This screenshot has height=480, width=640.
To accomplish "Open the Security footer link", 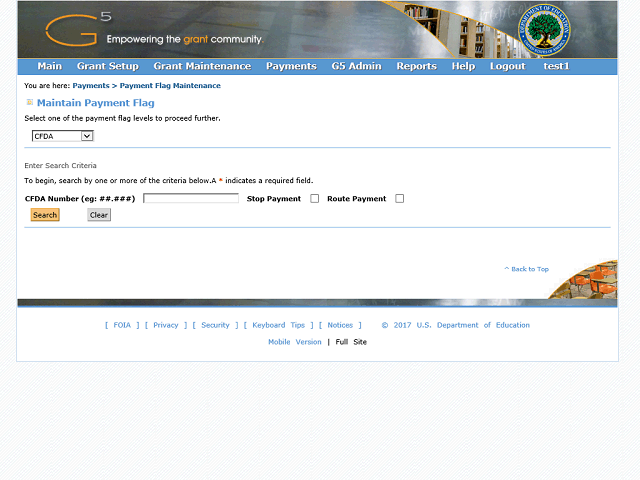I will click(215, 325).
